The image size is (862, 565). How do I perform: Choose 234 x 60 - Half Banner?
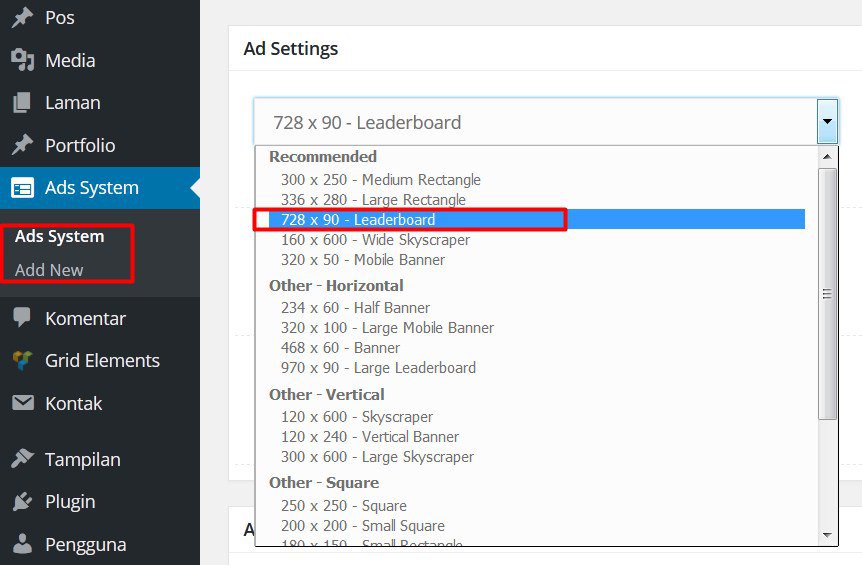[x=355, y=308]
